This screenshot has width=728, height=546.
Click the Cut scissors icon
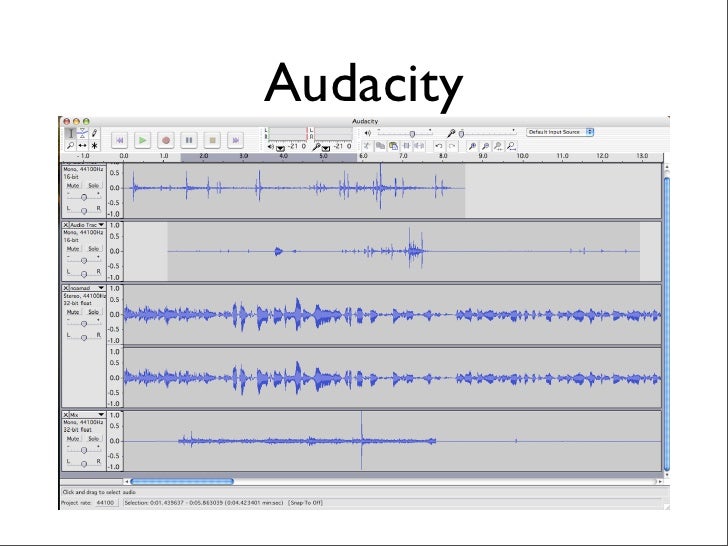click(x=367, y=146)
